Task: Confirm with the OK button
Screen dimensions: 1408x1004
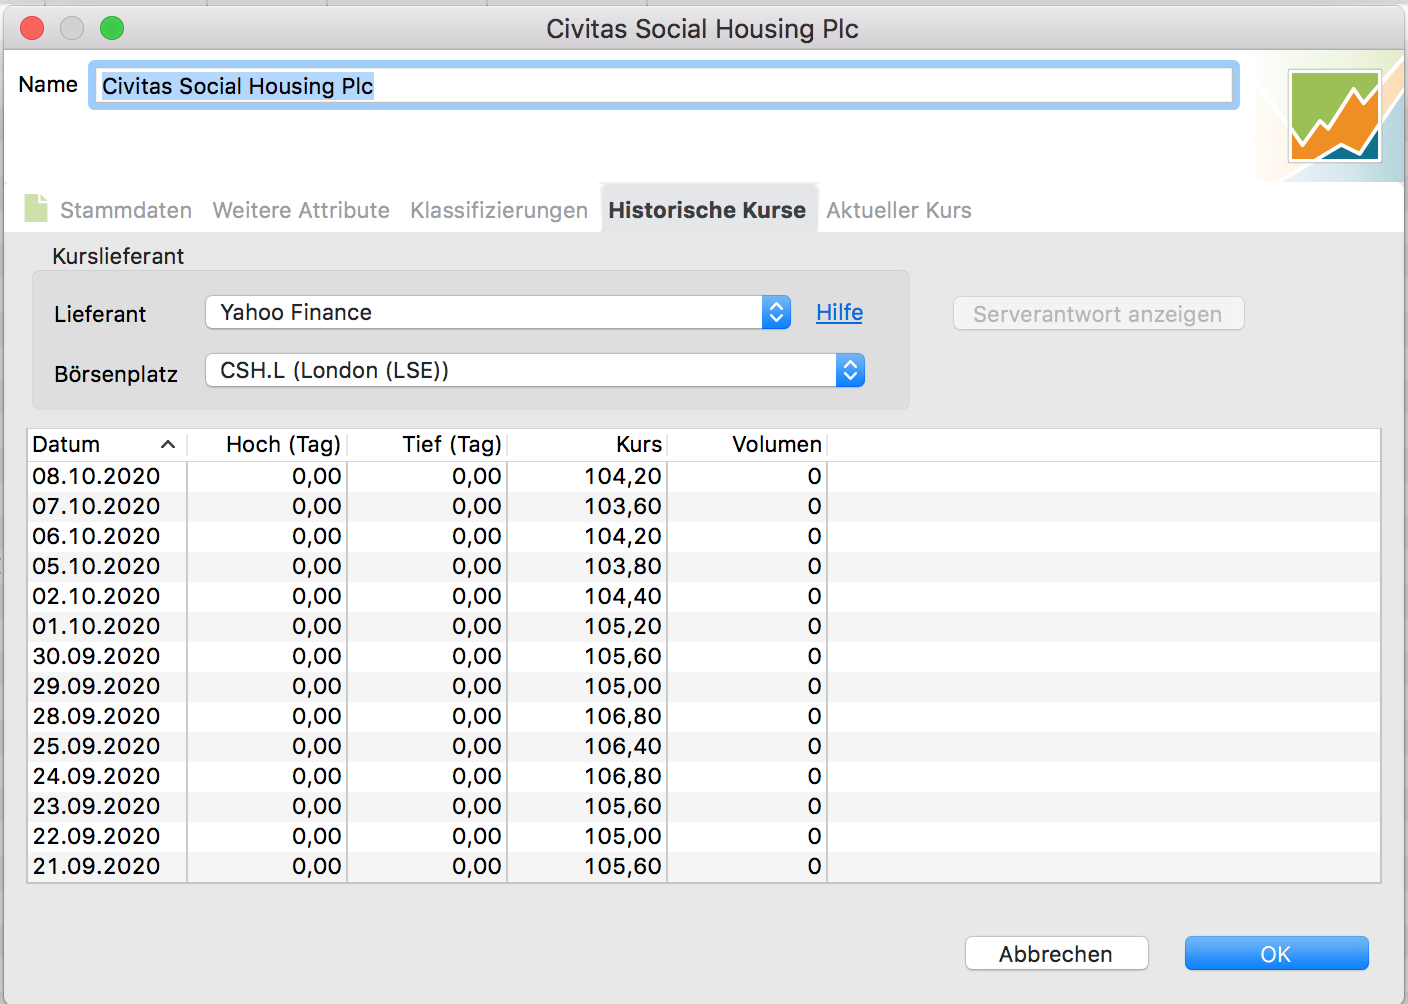Action: coord(1276,953)
